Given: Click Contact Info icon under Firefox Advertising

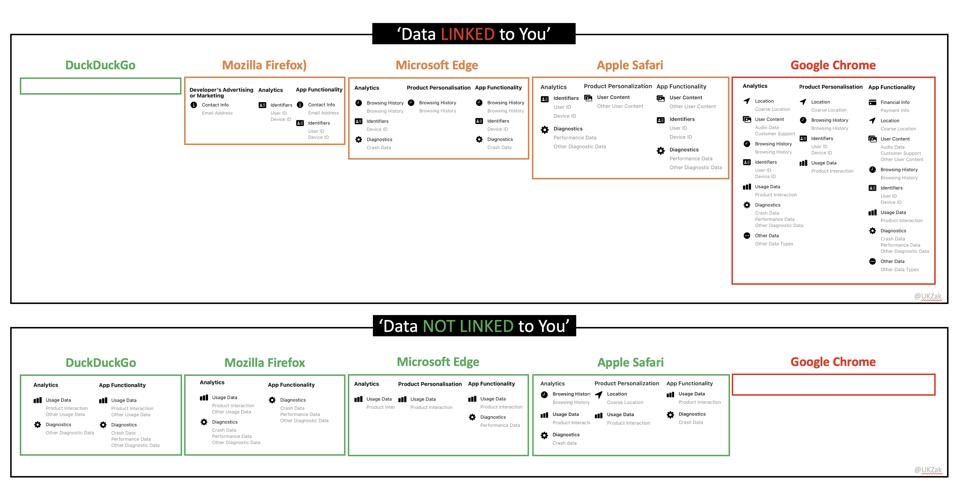Looking at the screenshot, I should [x=194, y=105].
